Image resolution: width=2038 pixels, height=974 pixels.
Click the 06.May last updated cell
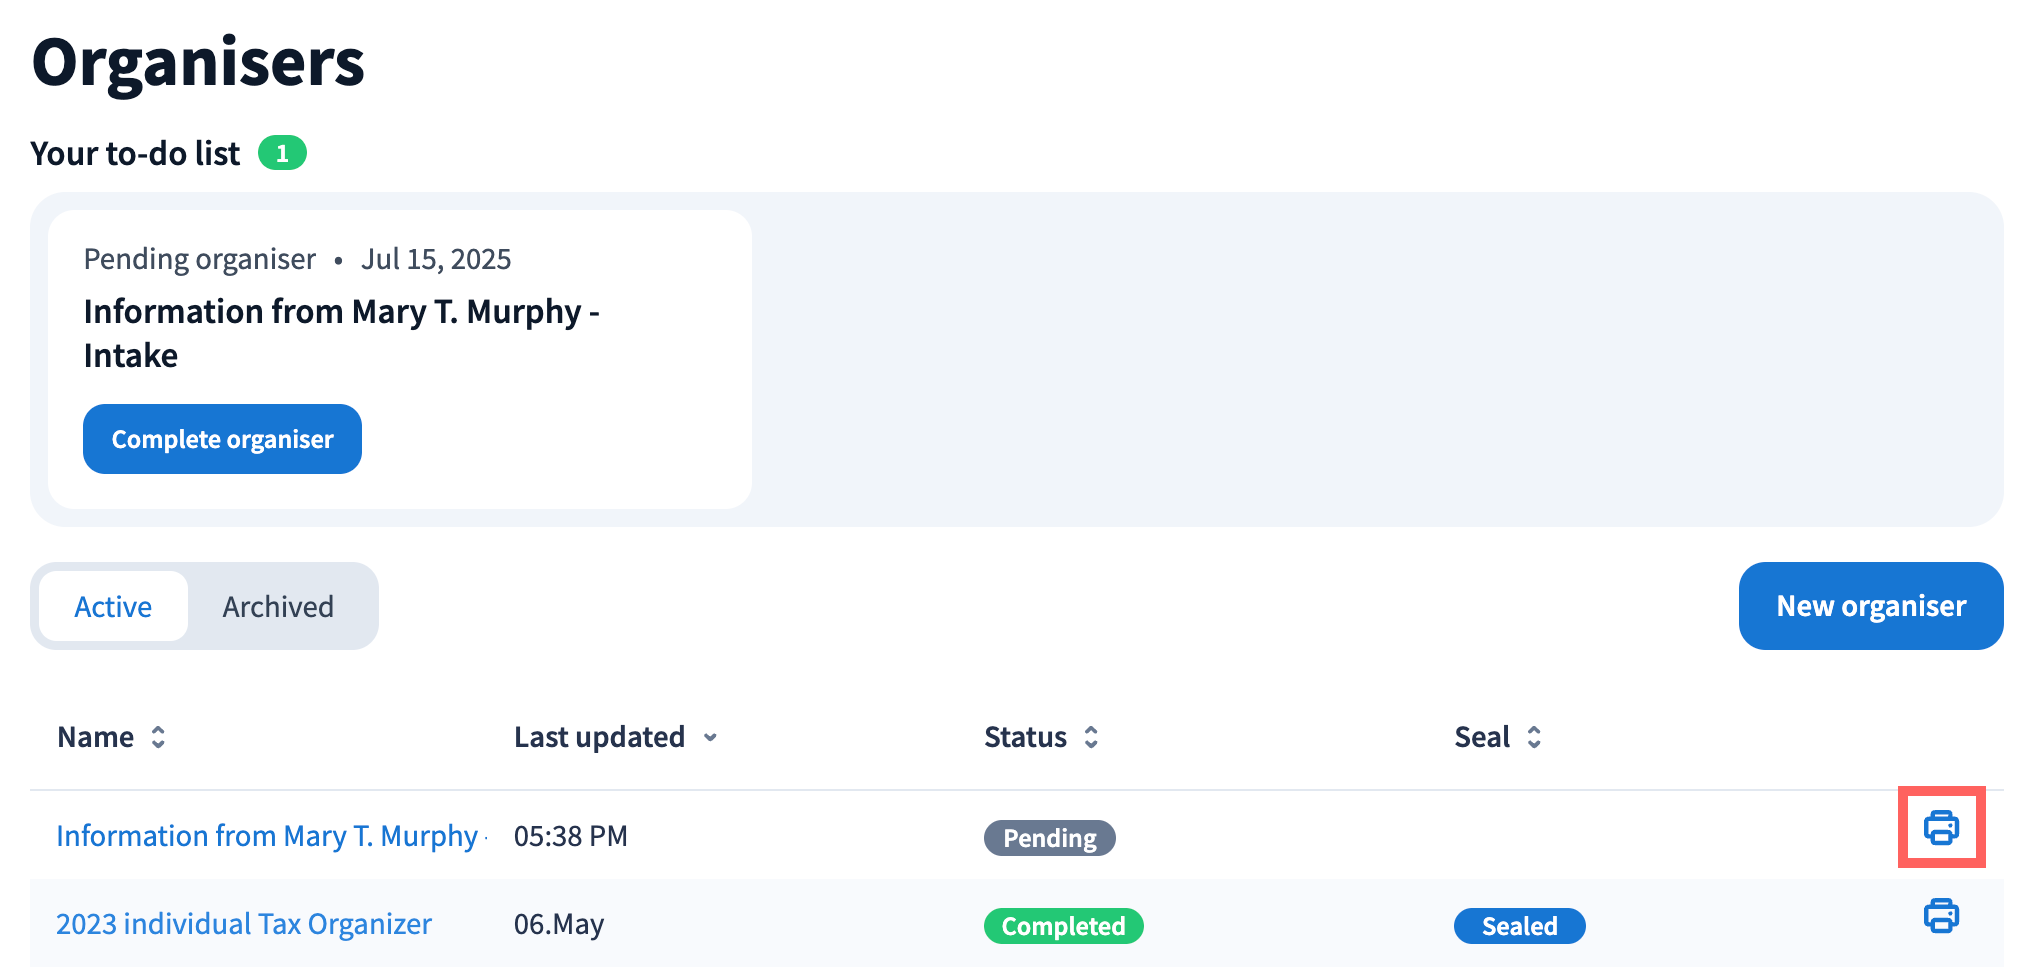[x=559, y=924]
